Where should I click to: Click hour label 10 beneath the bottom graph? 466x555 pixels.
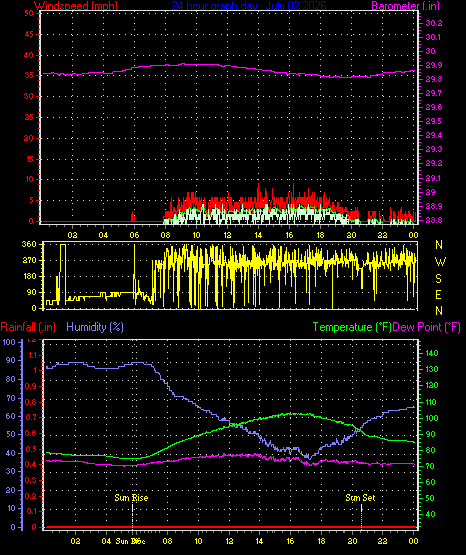tap(198, 541)
